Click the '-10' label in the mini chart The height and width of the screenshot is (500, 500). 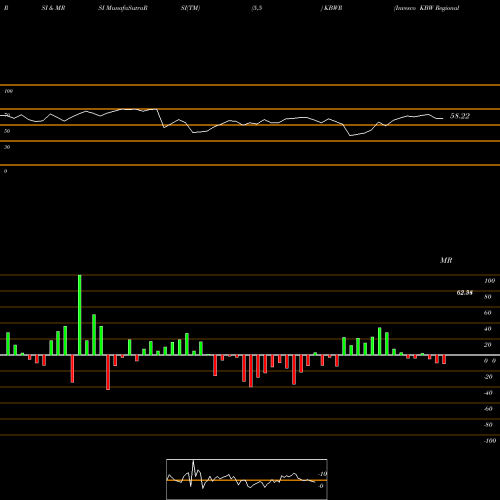pos(322,474)
